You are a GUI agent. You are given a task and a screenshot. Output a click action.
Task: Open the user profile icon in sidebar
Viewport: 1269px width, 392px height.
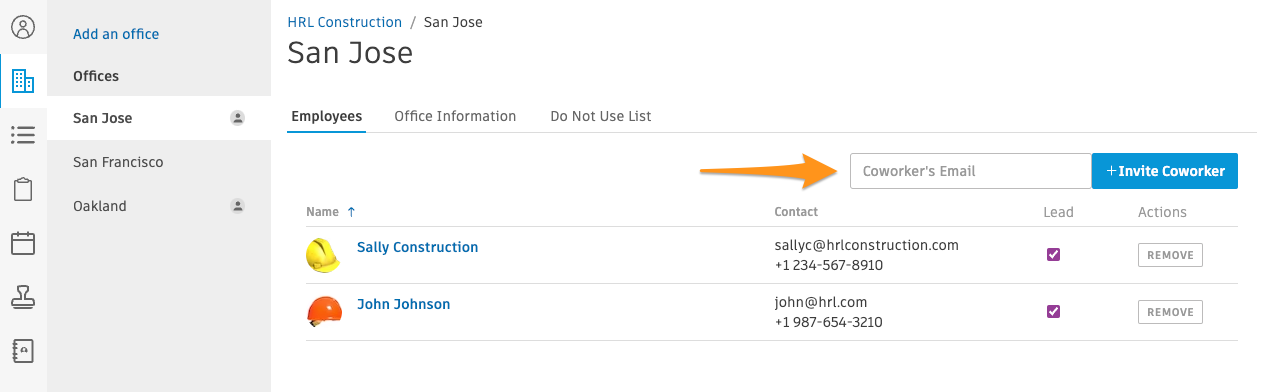click(22, 27)
